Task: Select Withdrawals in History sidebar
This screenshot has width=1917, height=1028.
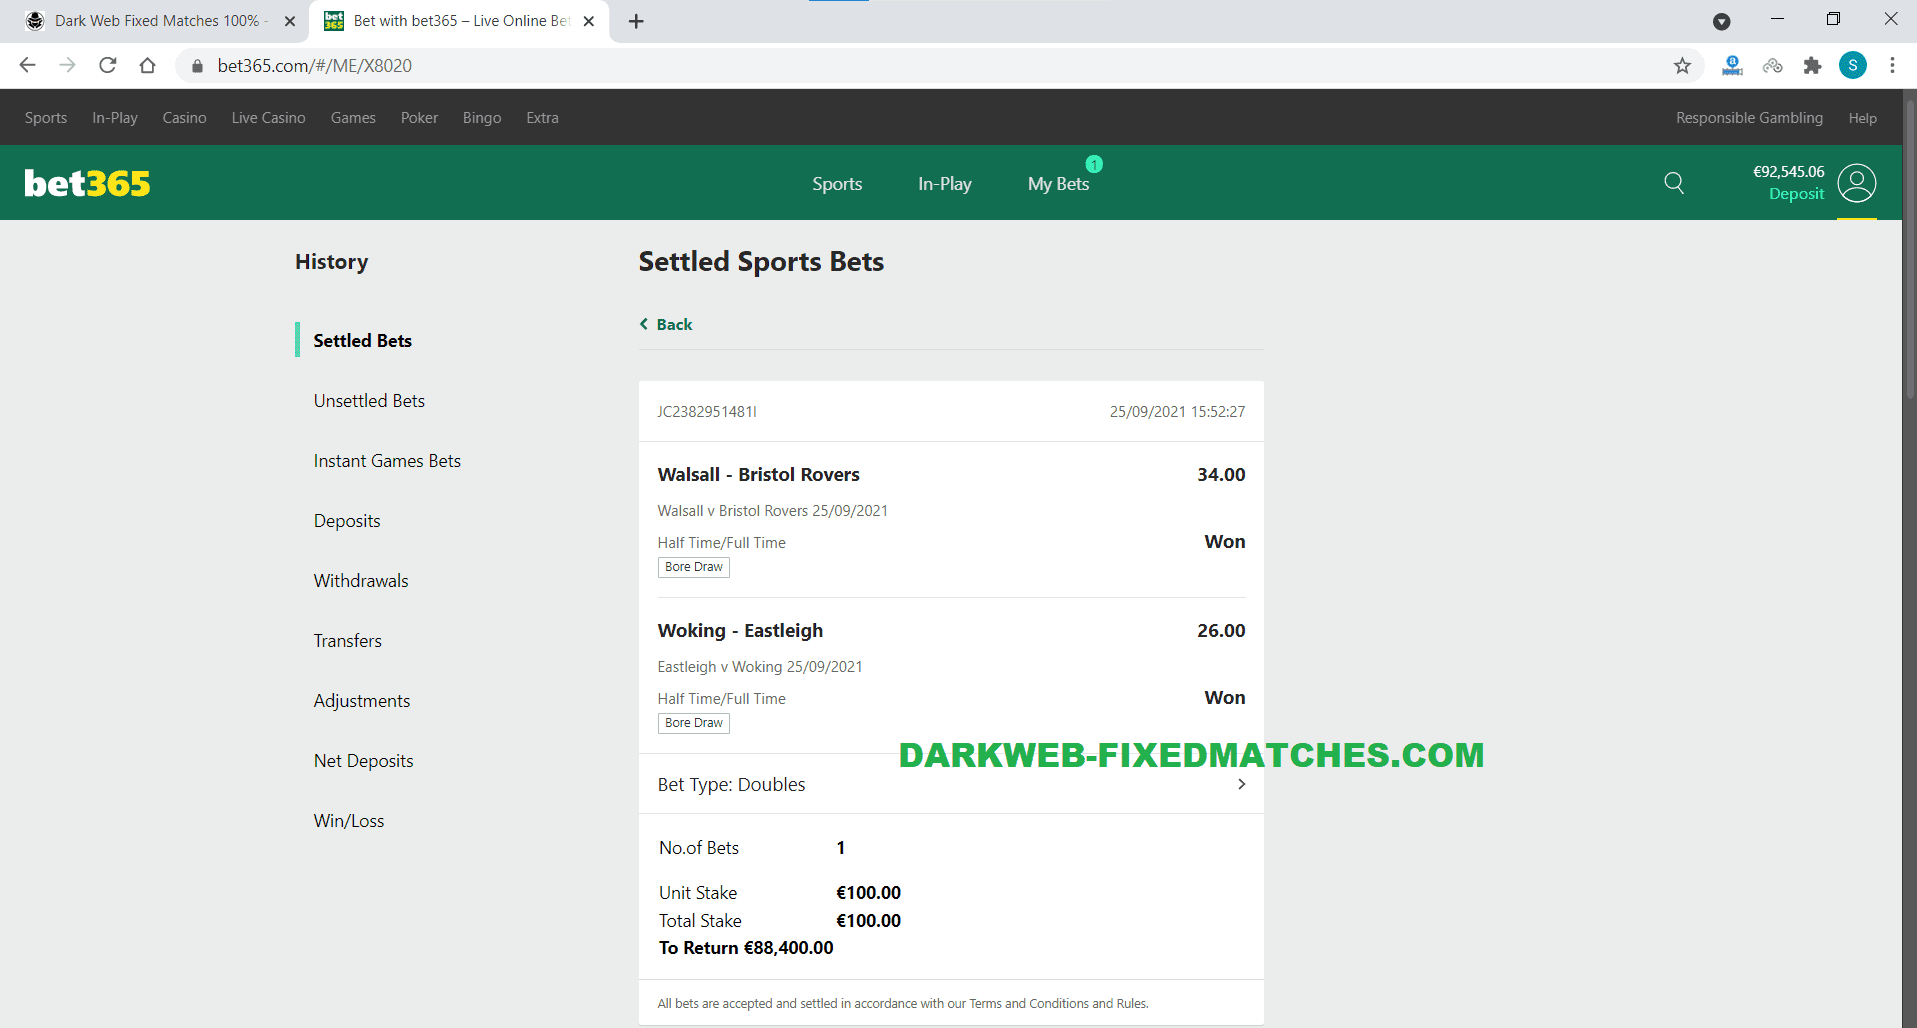Action: point(361,581)
